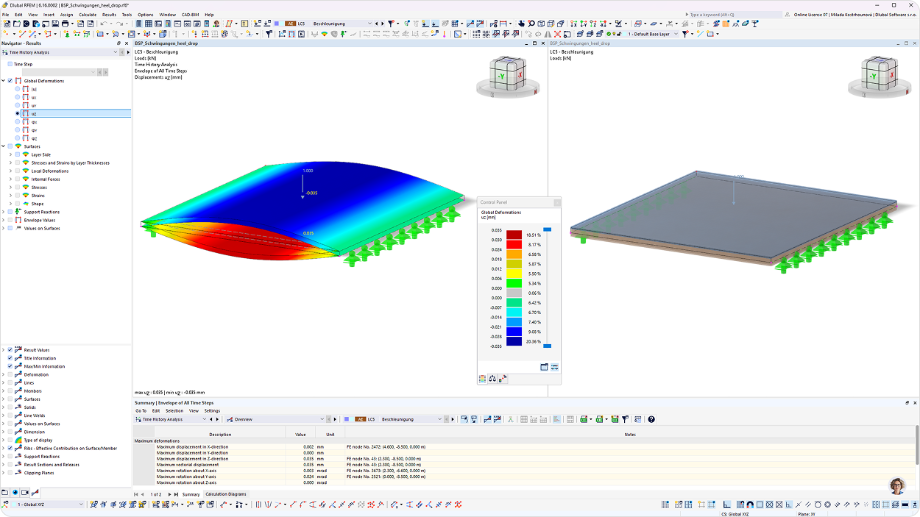Click the help question mark in results toolbar

651,419
